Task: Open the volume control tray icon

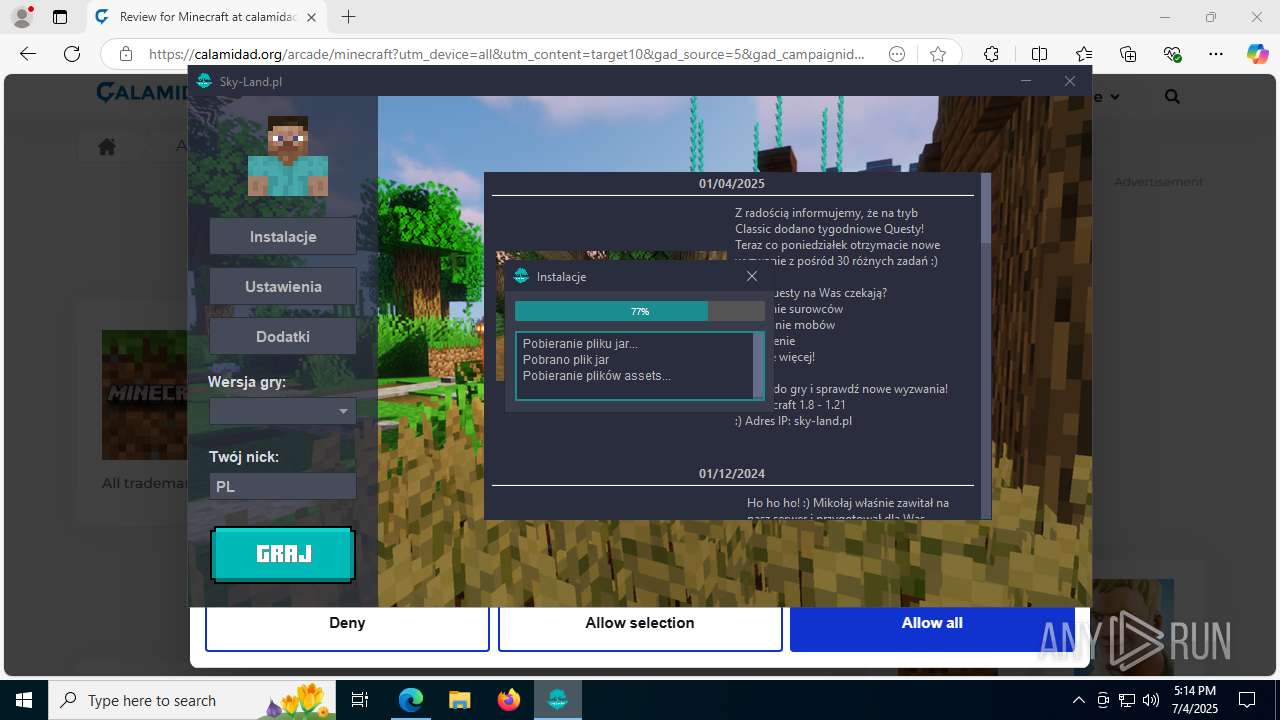Action: coord(1150,700)
